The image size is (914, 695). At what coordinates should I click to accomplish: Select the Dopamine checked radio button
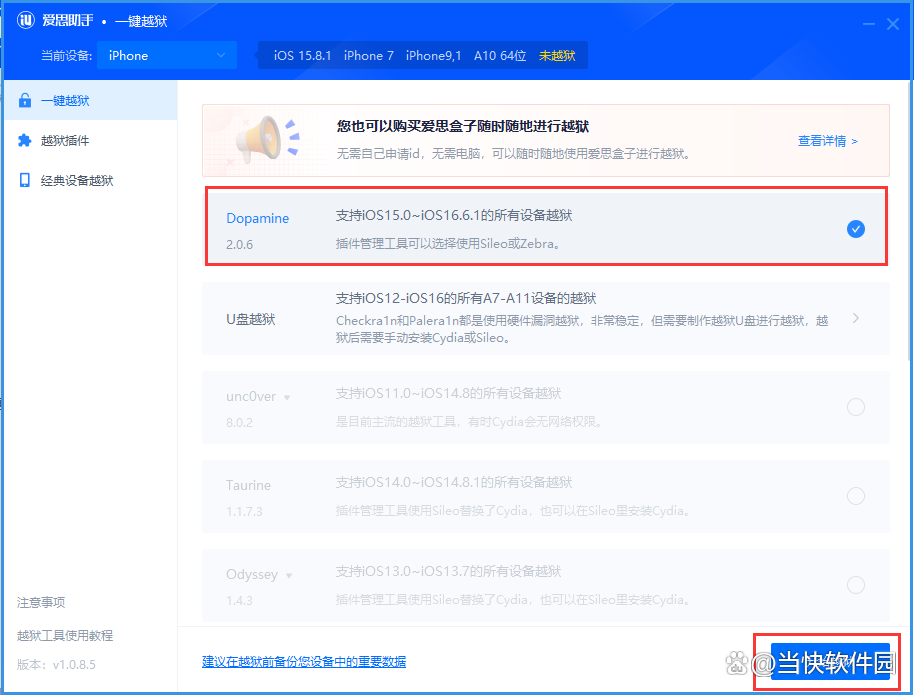(x=855, y=229)
